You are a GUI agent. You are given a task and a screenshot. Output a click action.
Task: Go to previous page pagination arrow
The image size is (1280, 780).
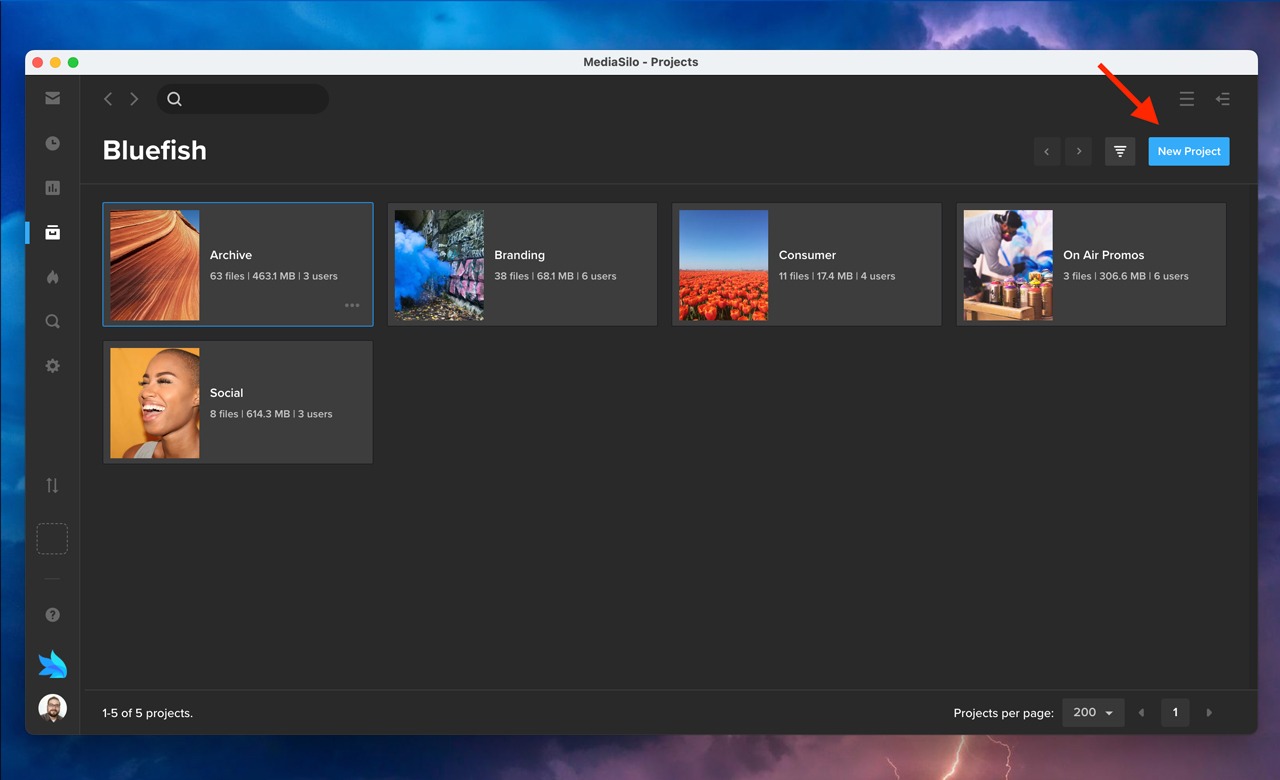[1141, 713]
